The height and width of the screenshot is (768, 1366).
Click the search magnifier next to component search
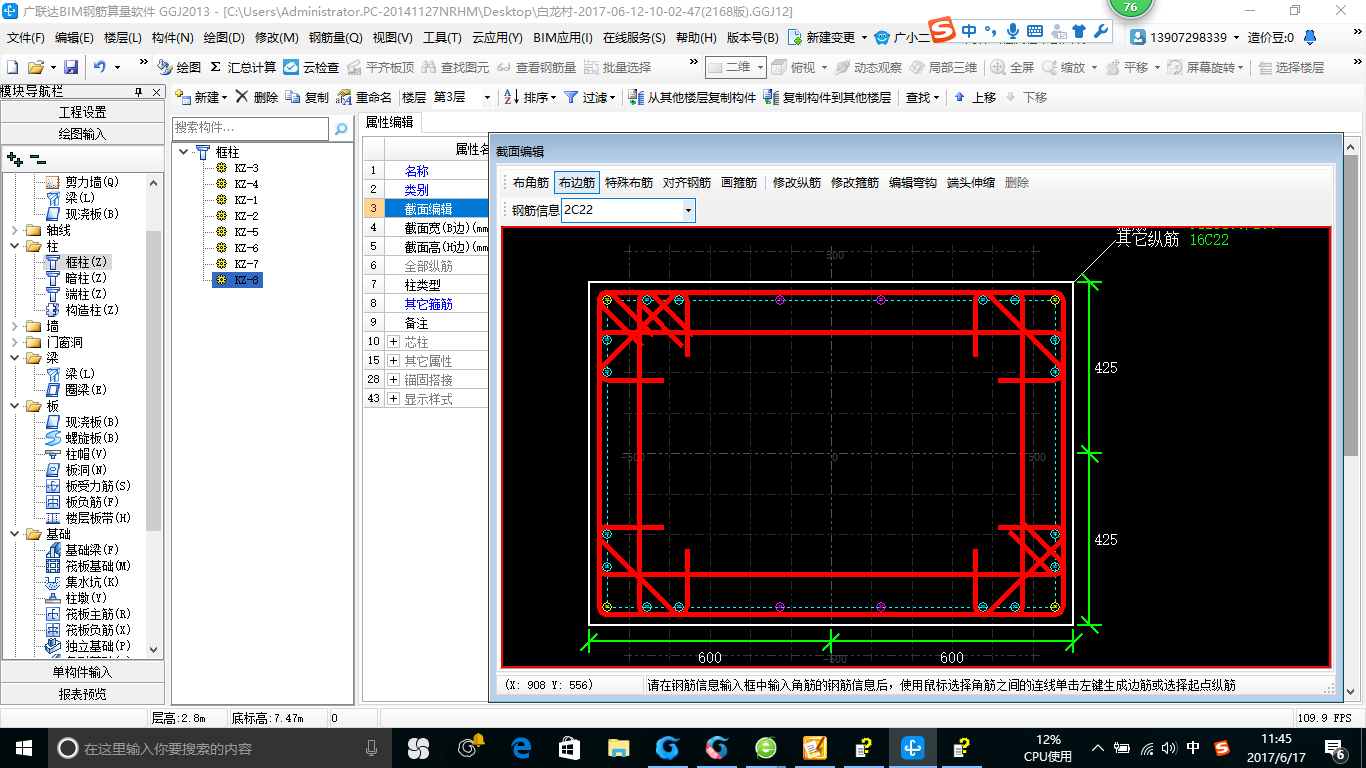tap(341, 128)
